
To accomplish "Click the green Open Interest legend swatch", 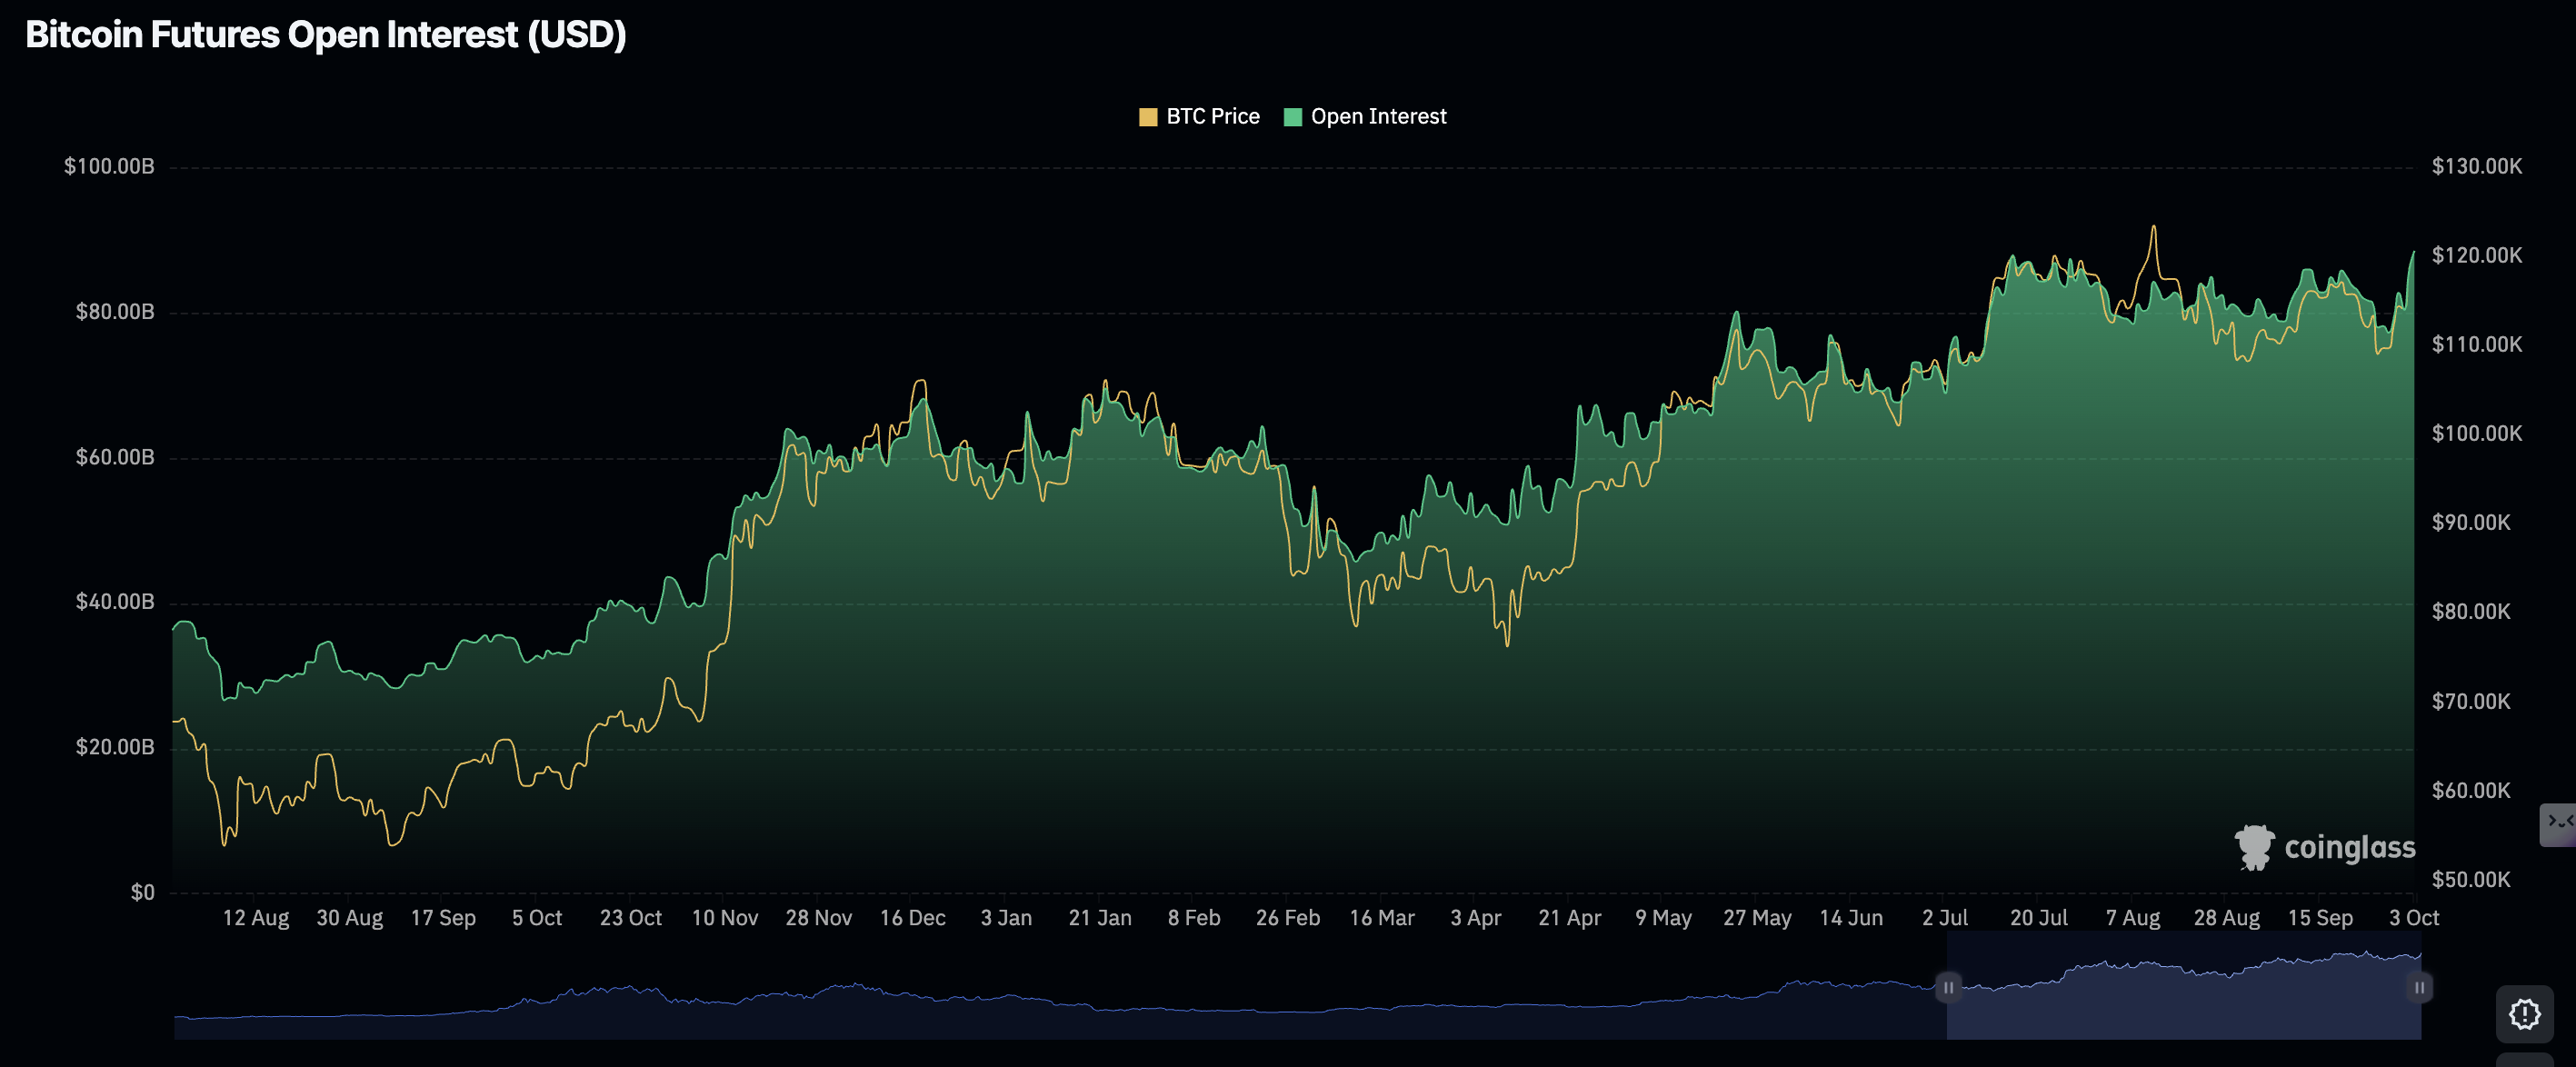I will pyautogui.click(x=1292, y=117).
